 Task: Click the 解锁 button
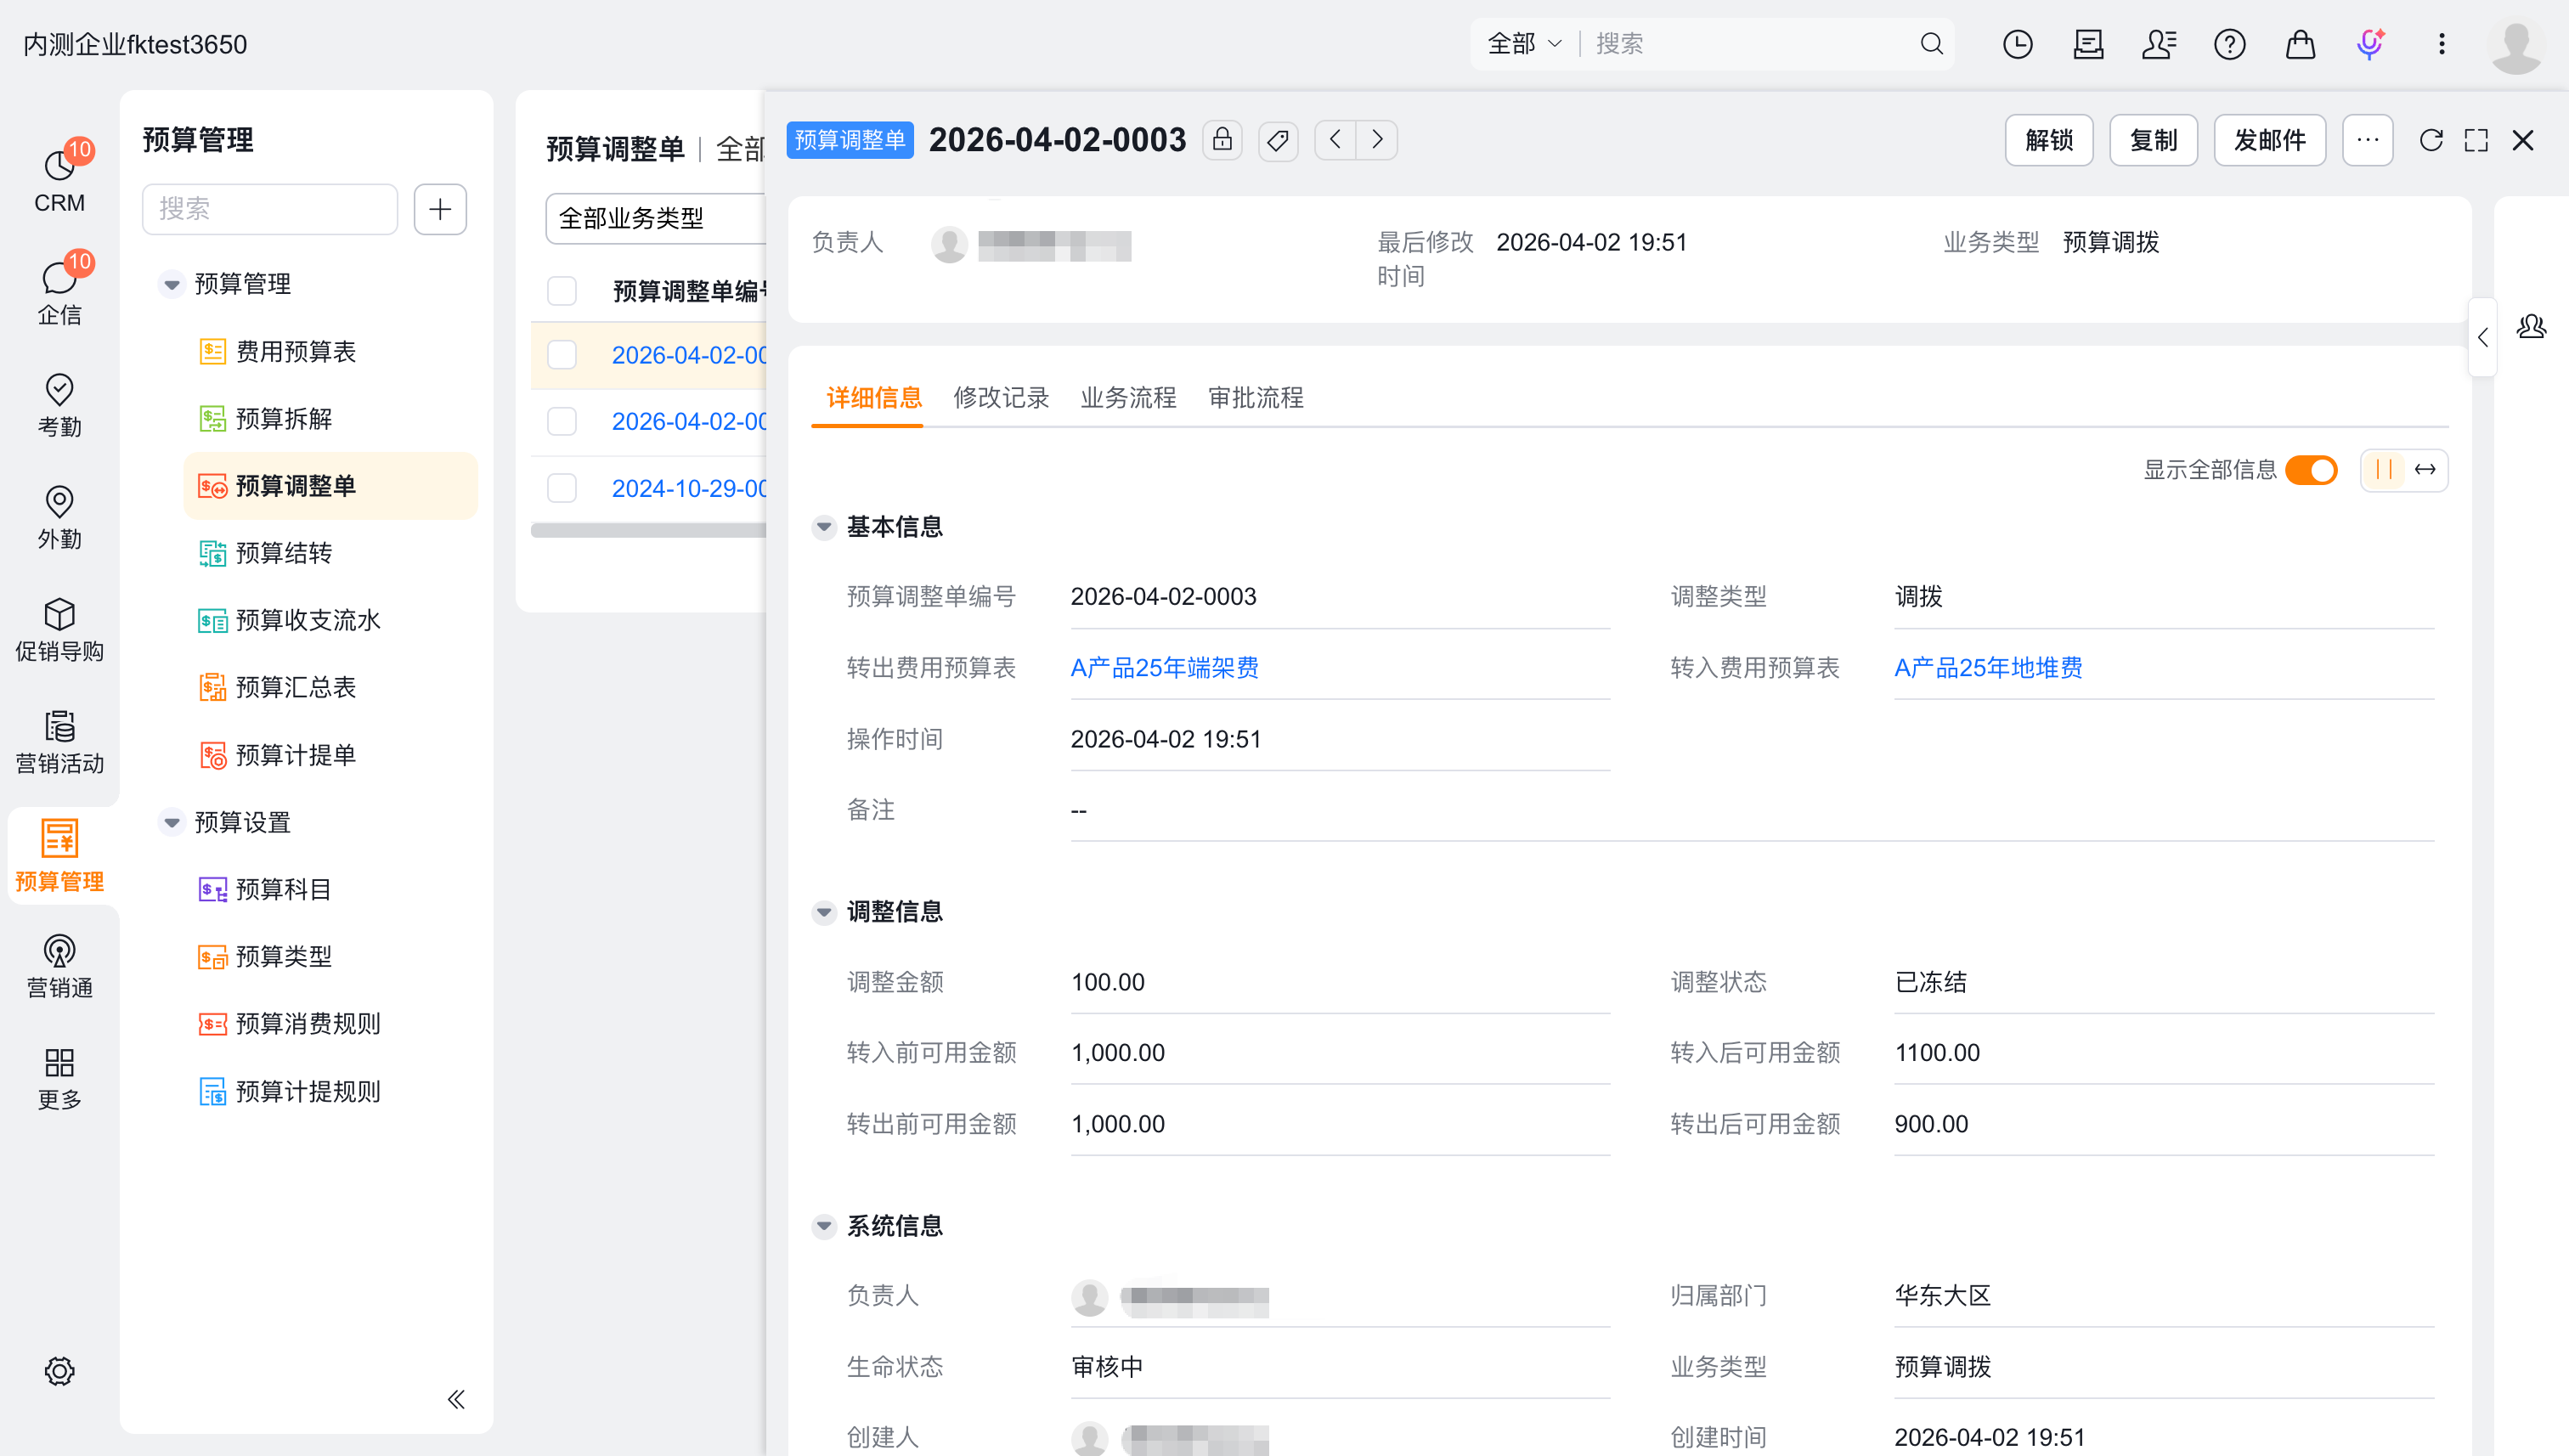click(2049, 140)
